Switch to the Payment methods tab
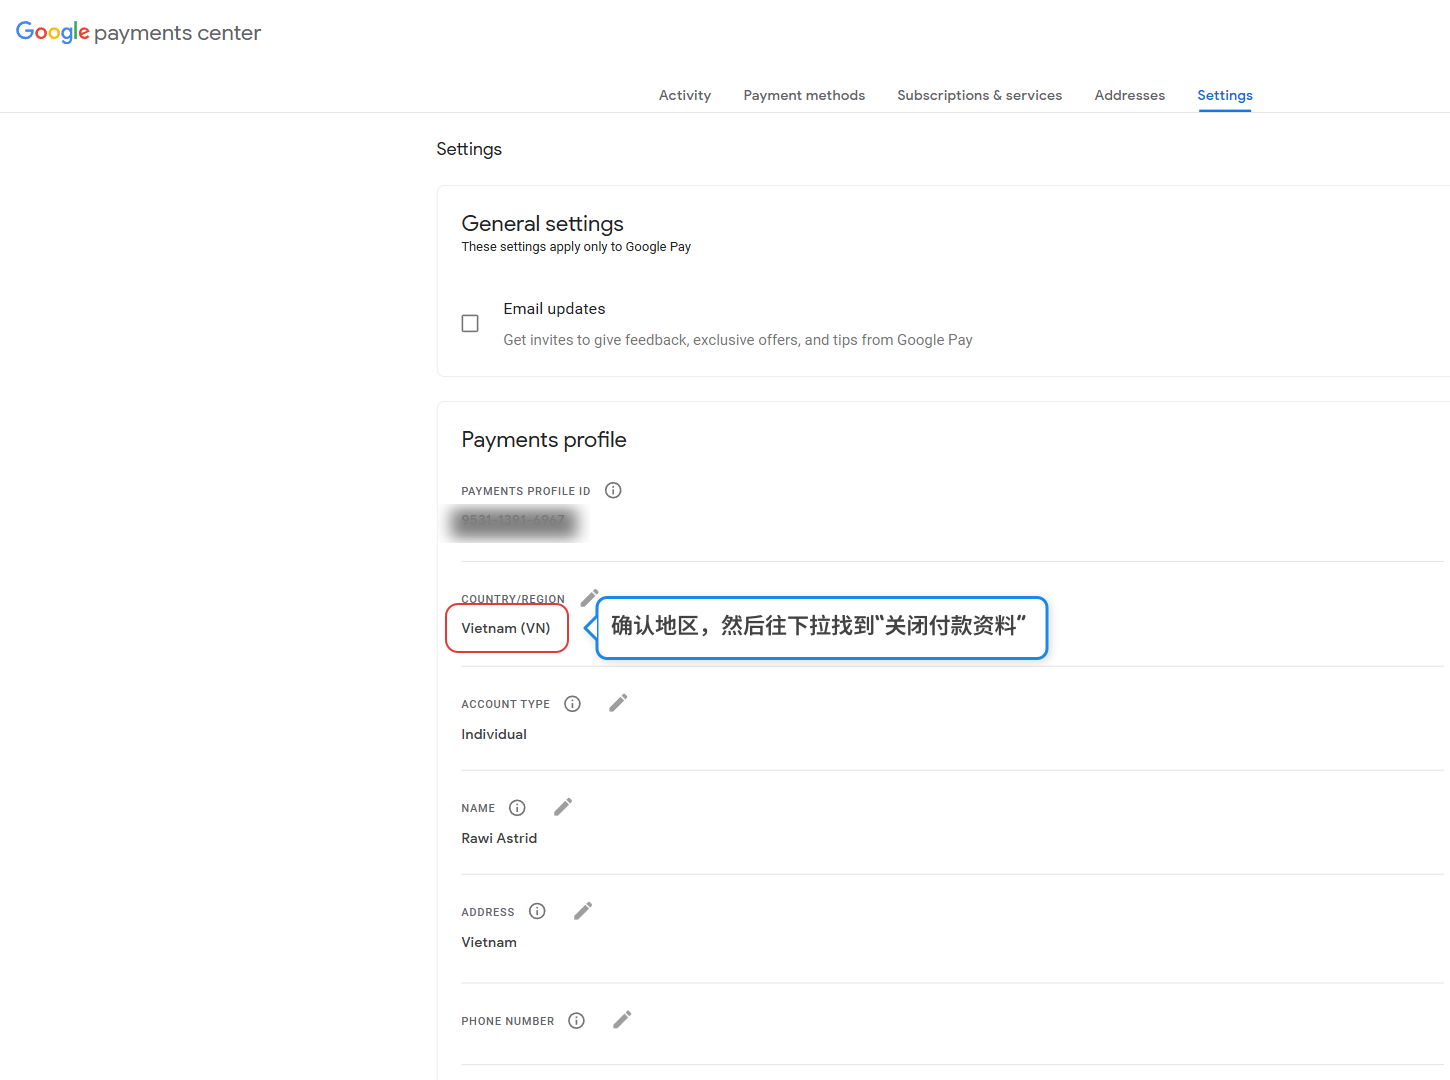The width and height of the screenshot is (1450, 1080). pyautogui.click(x=804, y=95)
